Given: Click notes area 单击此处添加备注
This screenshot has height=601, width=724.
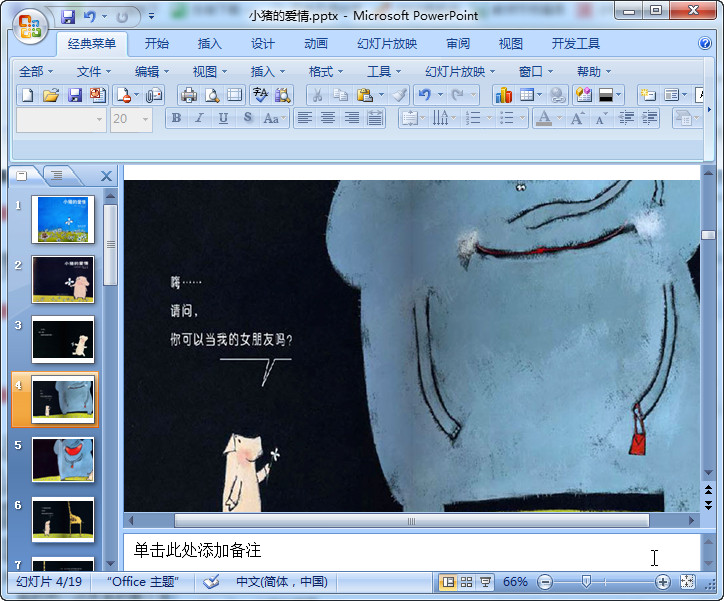Looking at the screenshot, I should click(x=197, y=550).
